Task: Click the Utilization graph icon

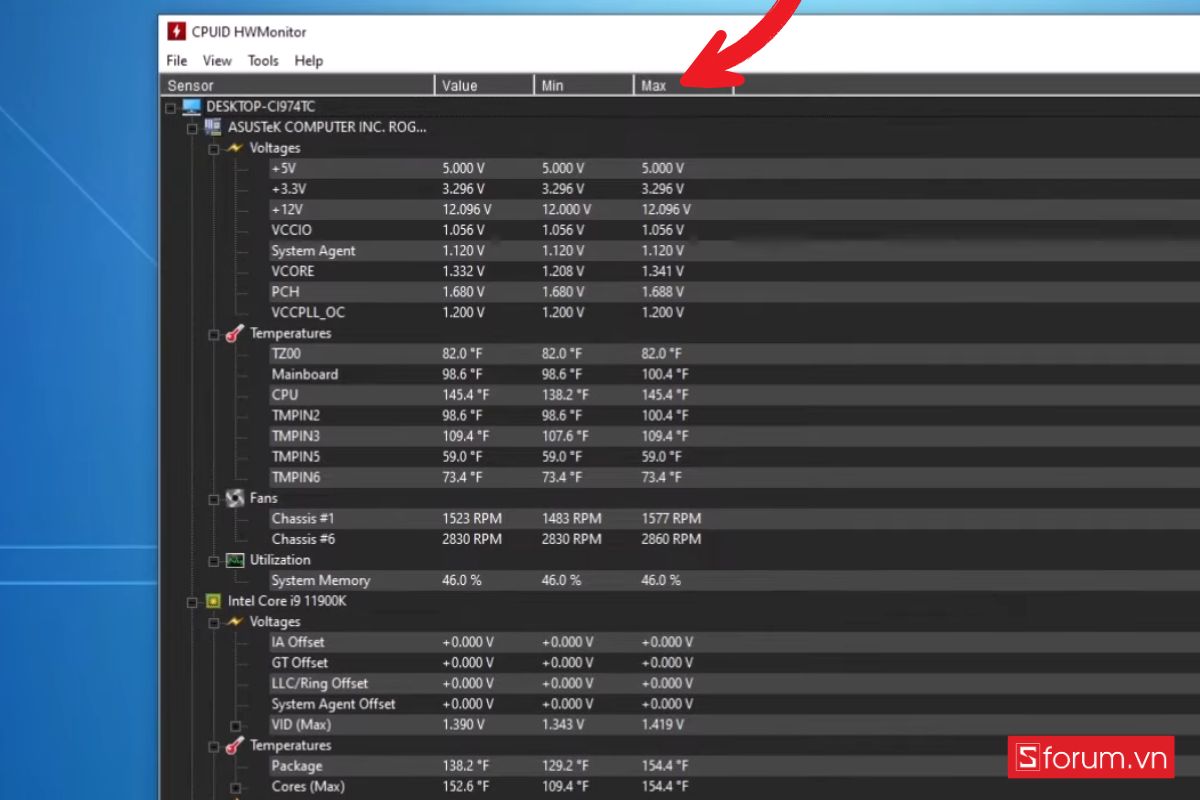Action: click(x=235, y=560)
